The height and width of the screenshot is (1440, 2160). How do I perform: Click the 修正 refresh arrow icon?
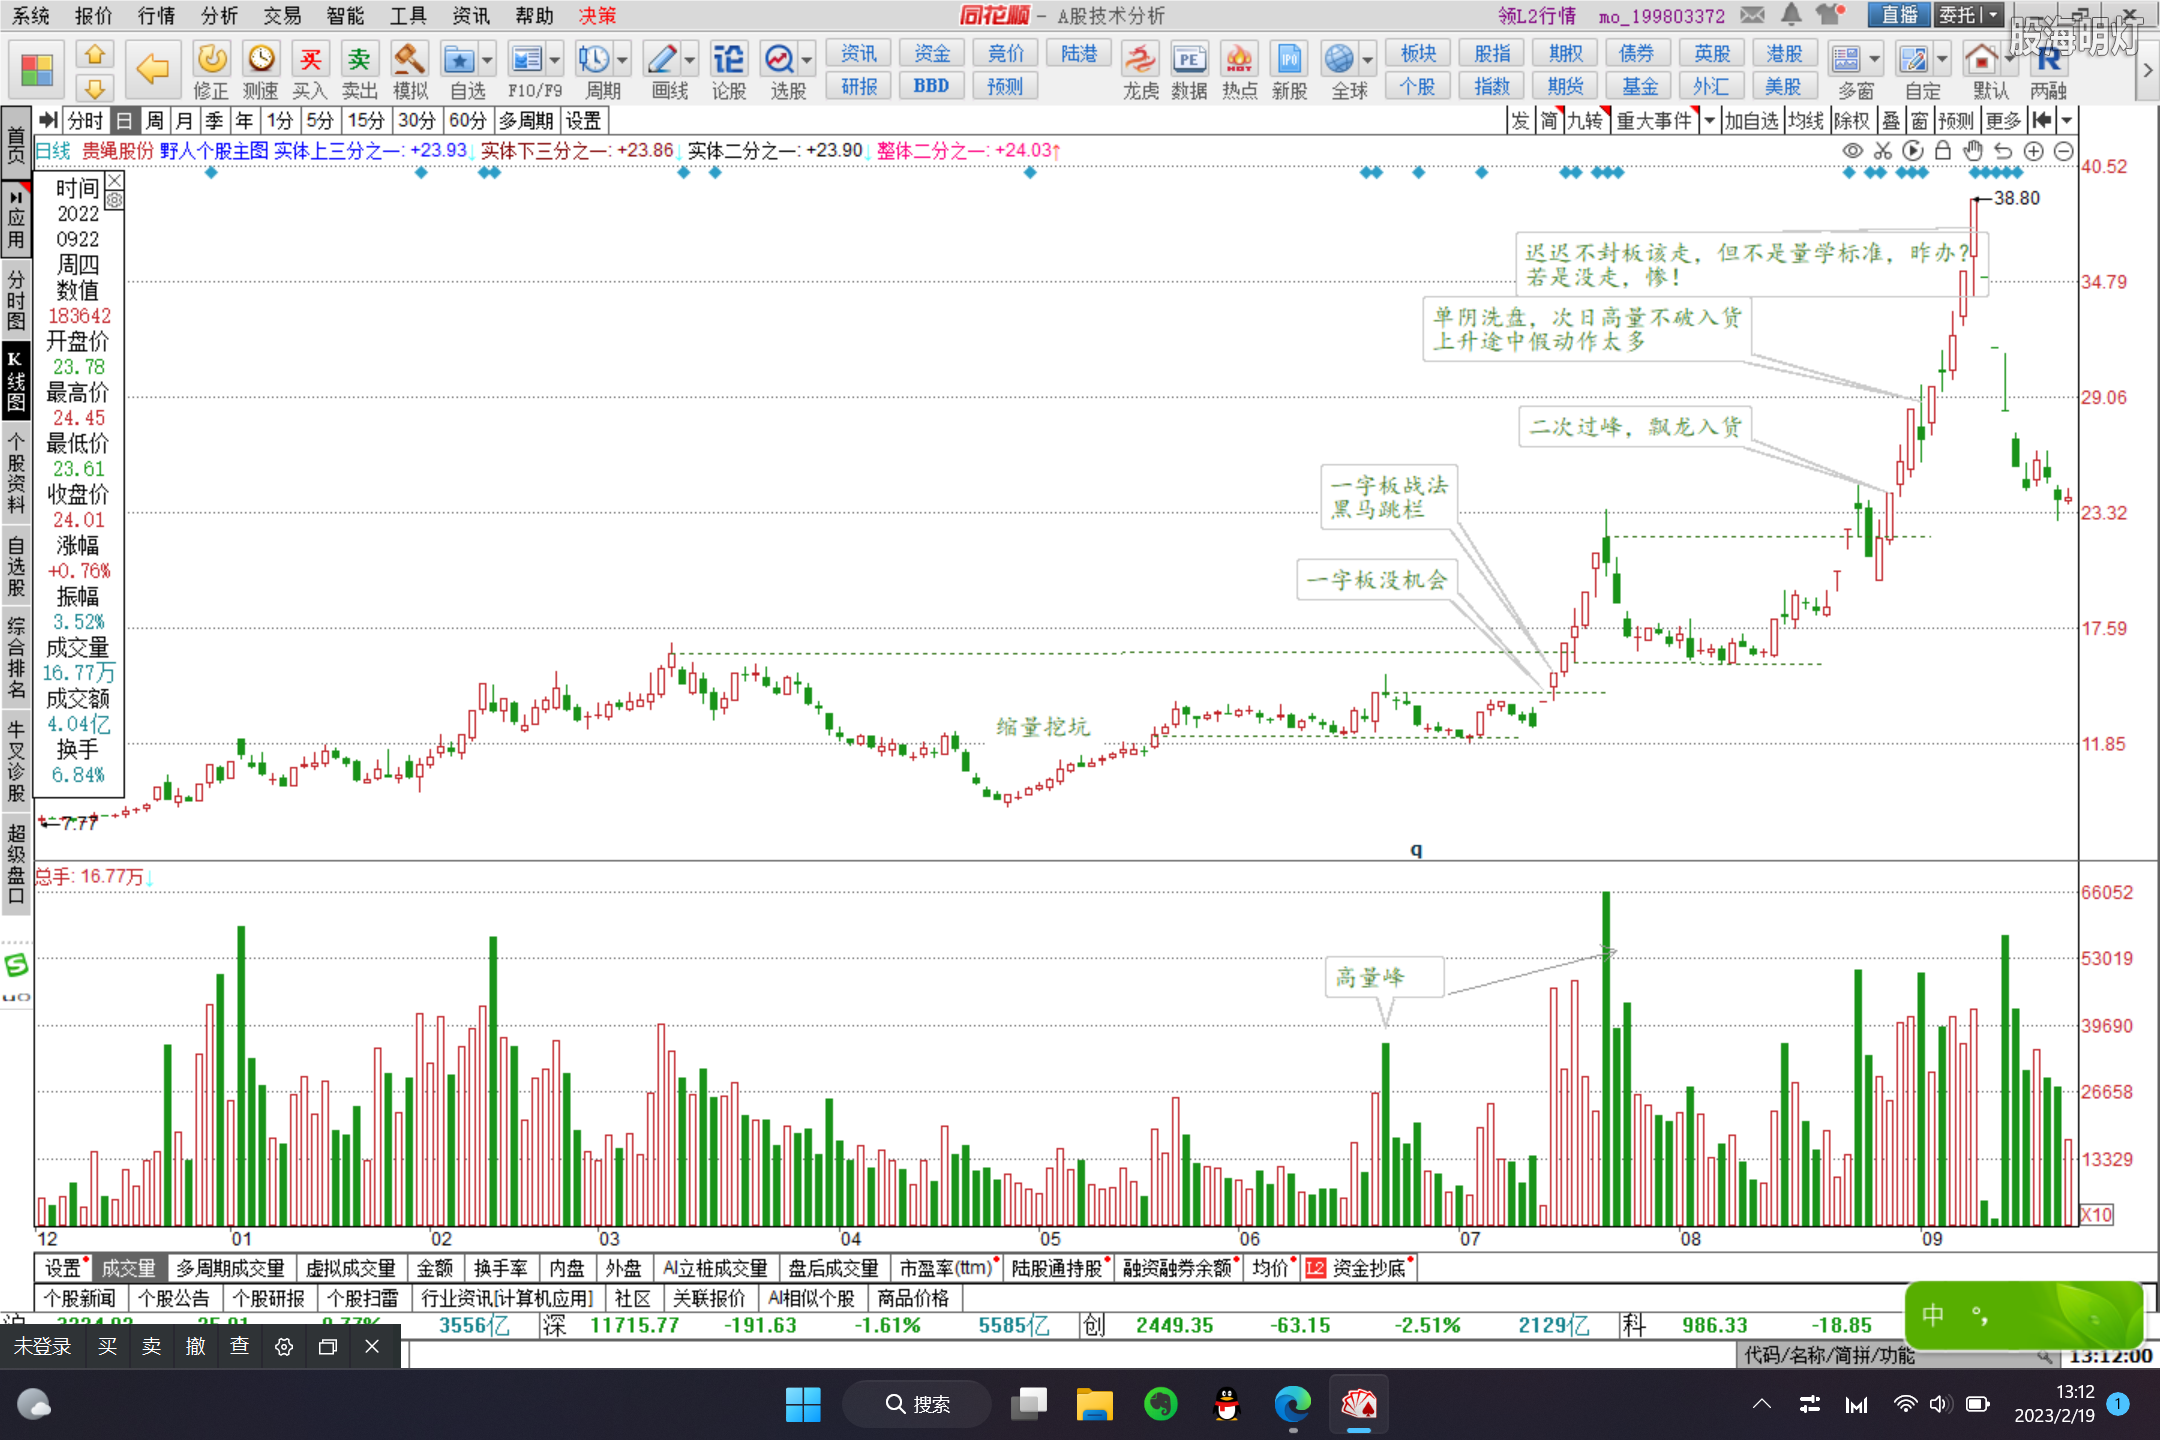(x=211, y=60)
